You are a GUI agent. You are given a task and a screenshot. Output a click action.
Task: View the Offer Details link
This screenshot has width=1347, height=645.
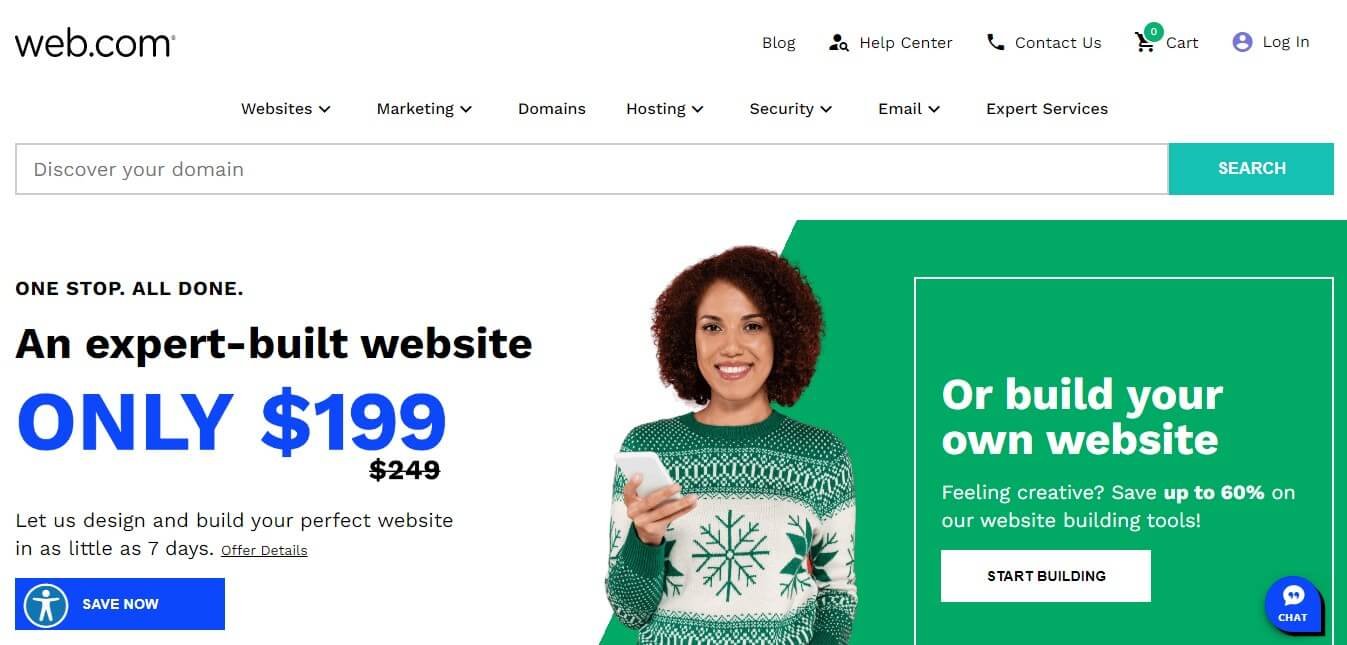[x=264, y=550]
